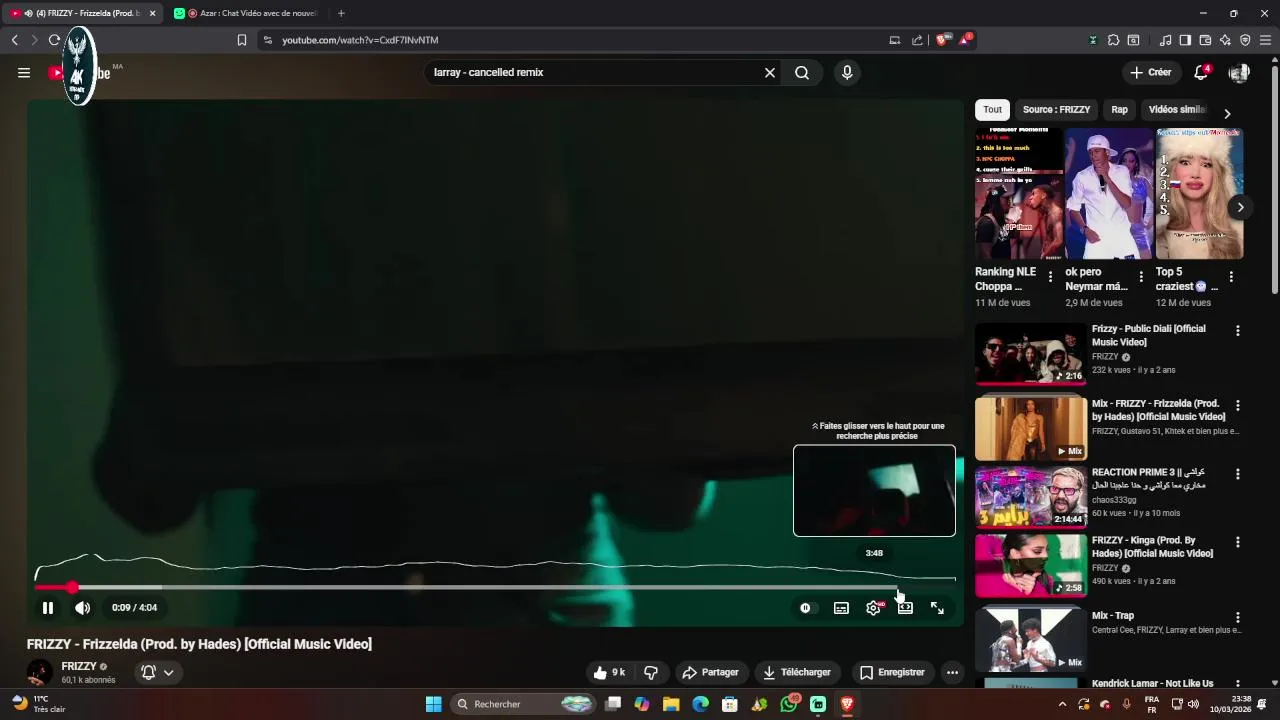Open Brave Leo AI sparkle icon
Viewport: 1280px width, 720px height.
click(1225, 40)
